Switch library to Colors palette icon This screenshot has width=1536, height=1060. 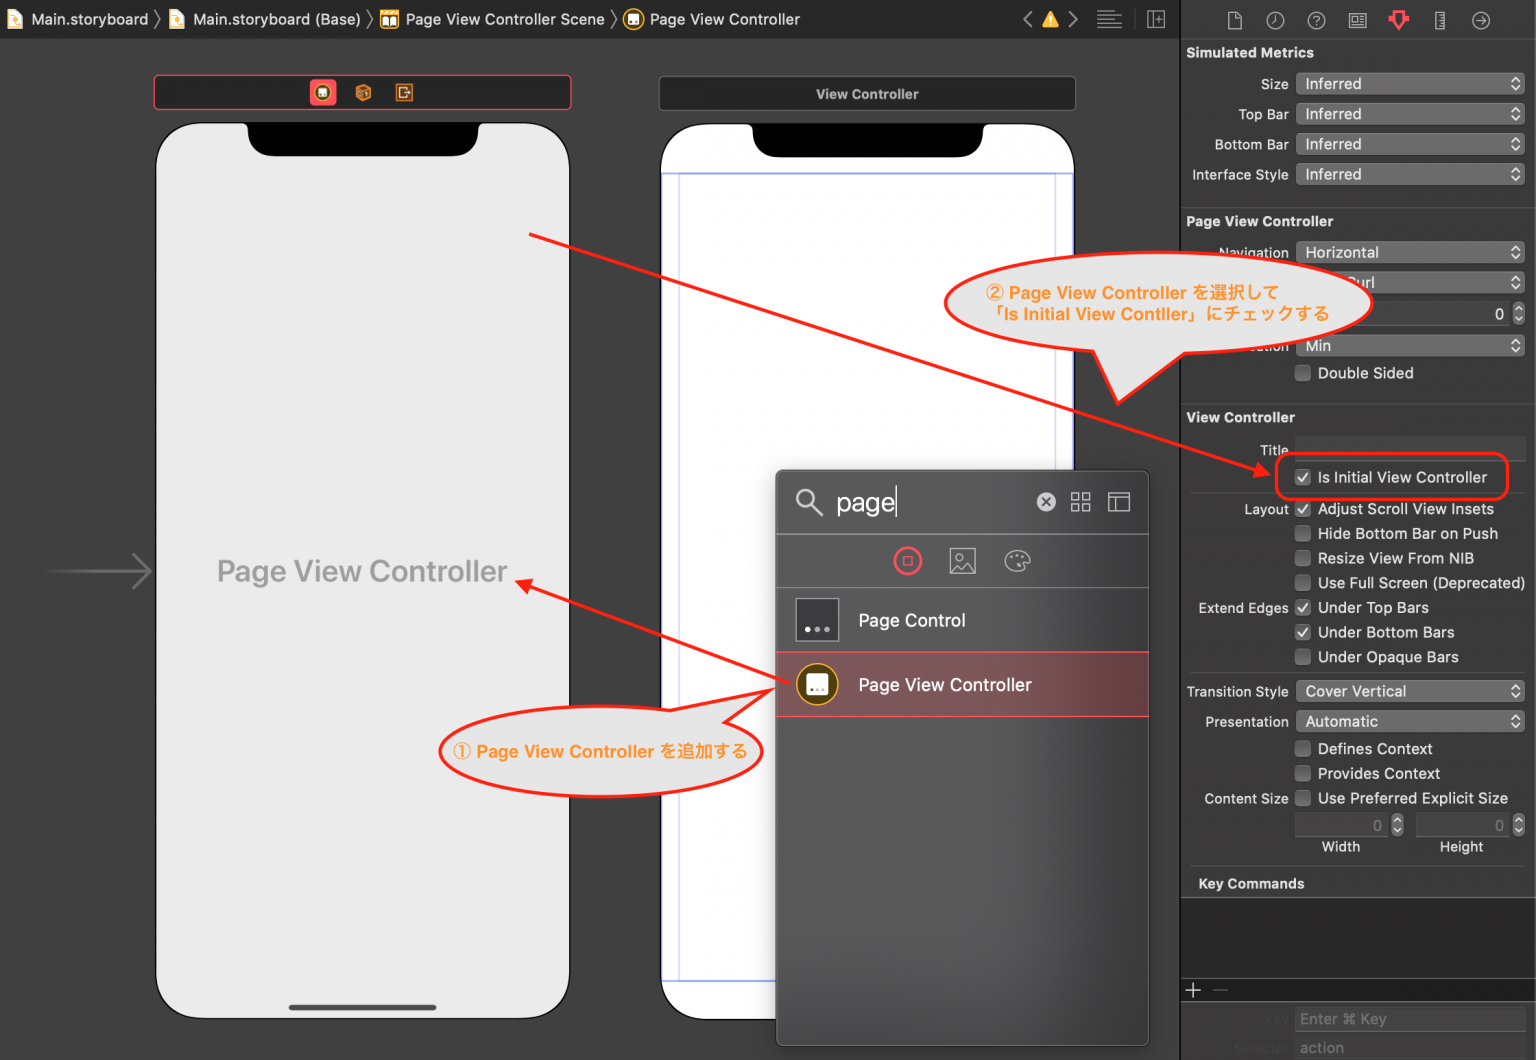tap(1017, 561)
